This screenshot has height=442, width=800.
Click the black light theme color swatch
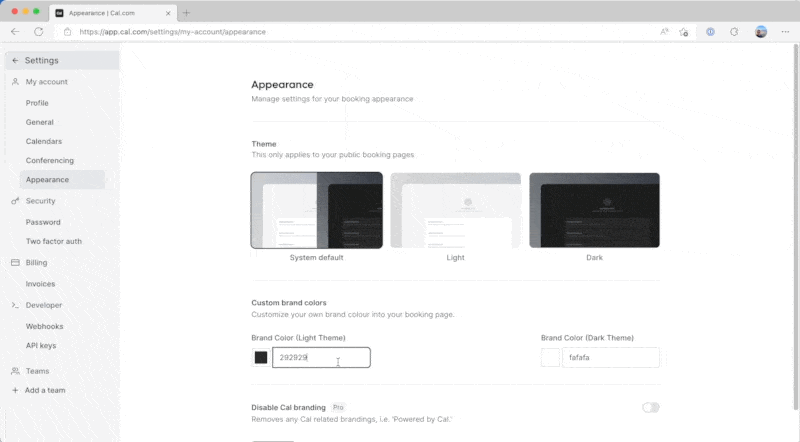261,357
